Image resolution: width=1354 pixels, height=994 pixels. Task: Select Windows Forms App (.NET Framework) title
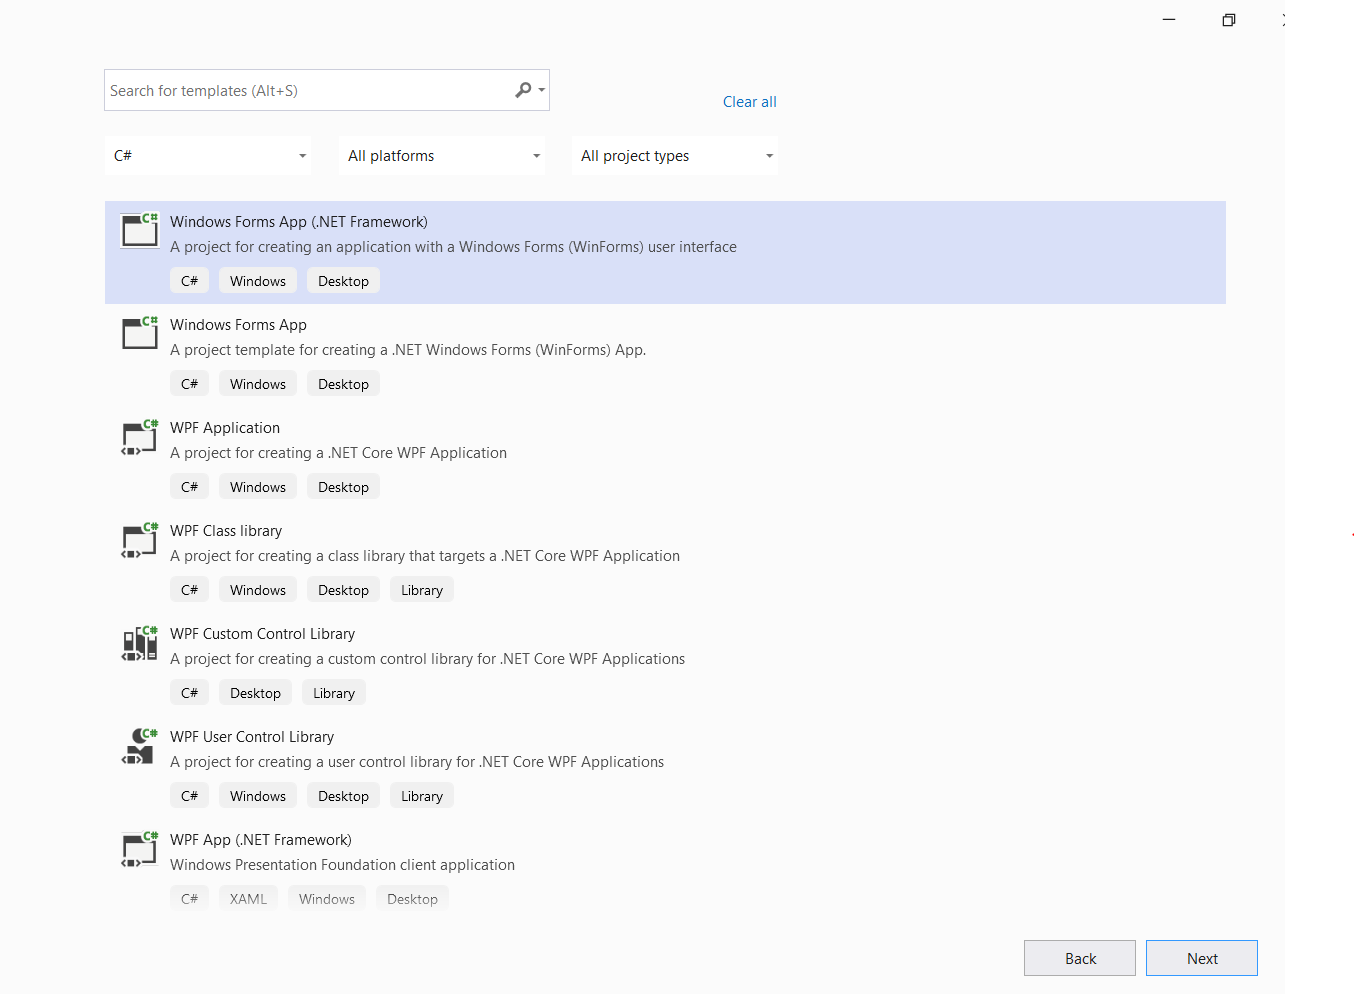pyautogui.click(x=299, y=222)
